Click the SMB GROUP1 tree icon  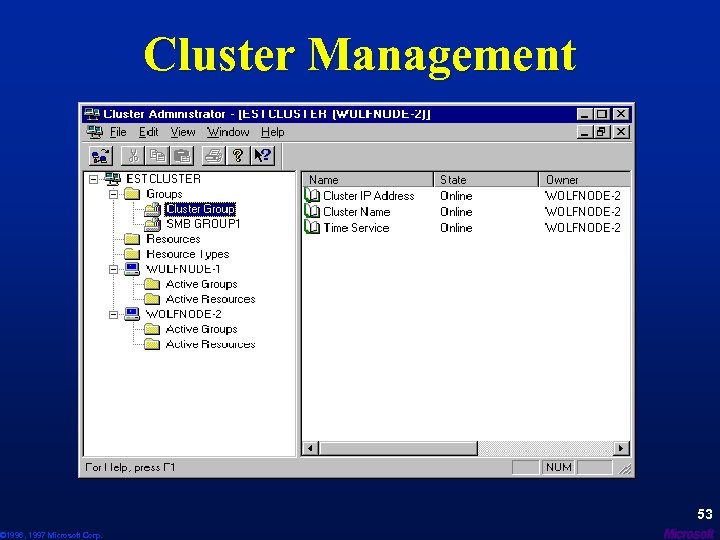coord(152,225)
